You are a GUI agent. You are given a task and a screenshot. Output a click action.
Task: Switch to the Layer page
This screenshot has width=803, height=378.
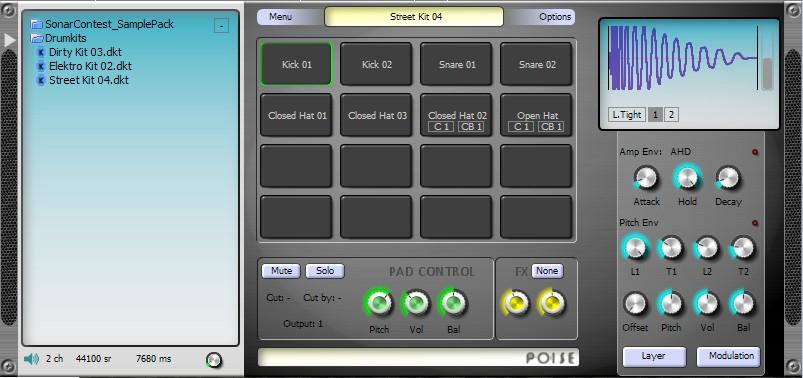point(654,356)
